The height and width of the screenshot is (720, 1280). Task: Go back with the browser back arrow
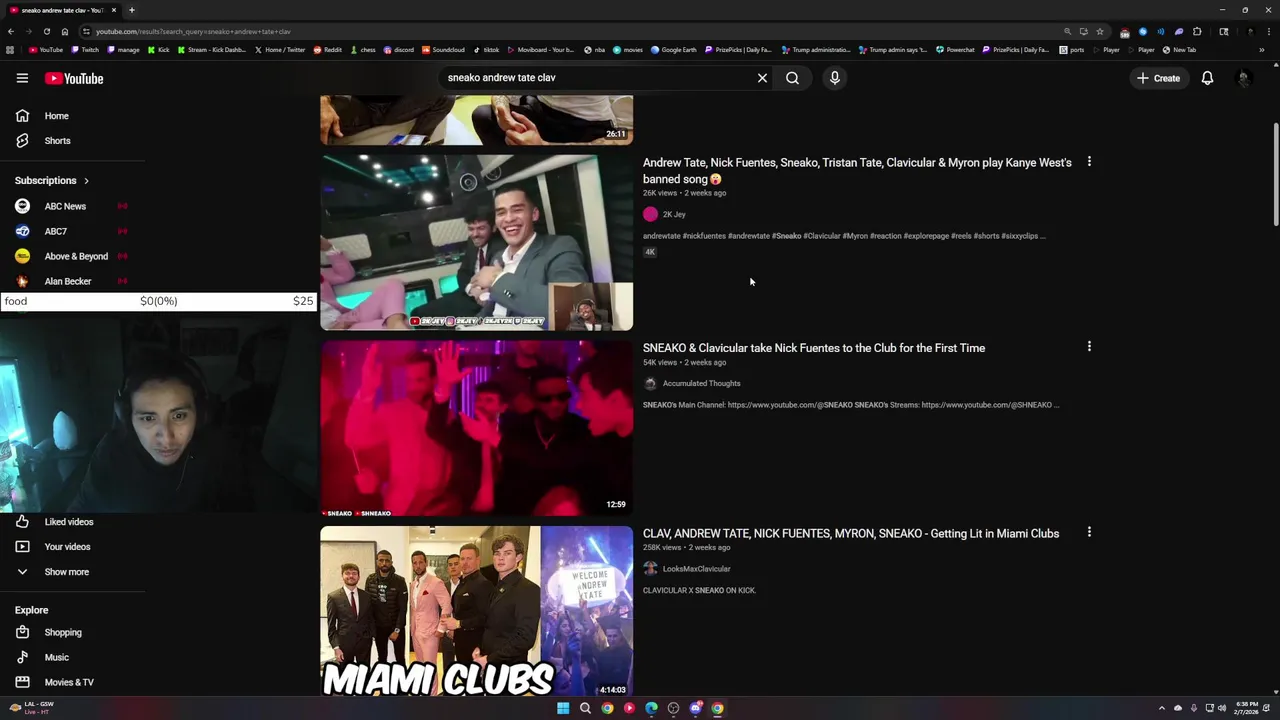click(10, 31)
